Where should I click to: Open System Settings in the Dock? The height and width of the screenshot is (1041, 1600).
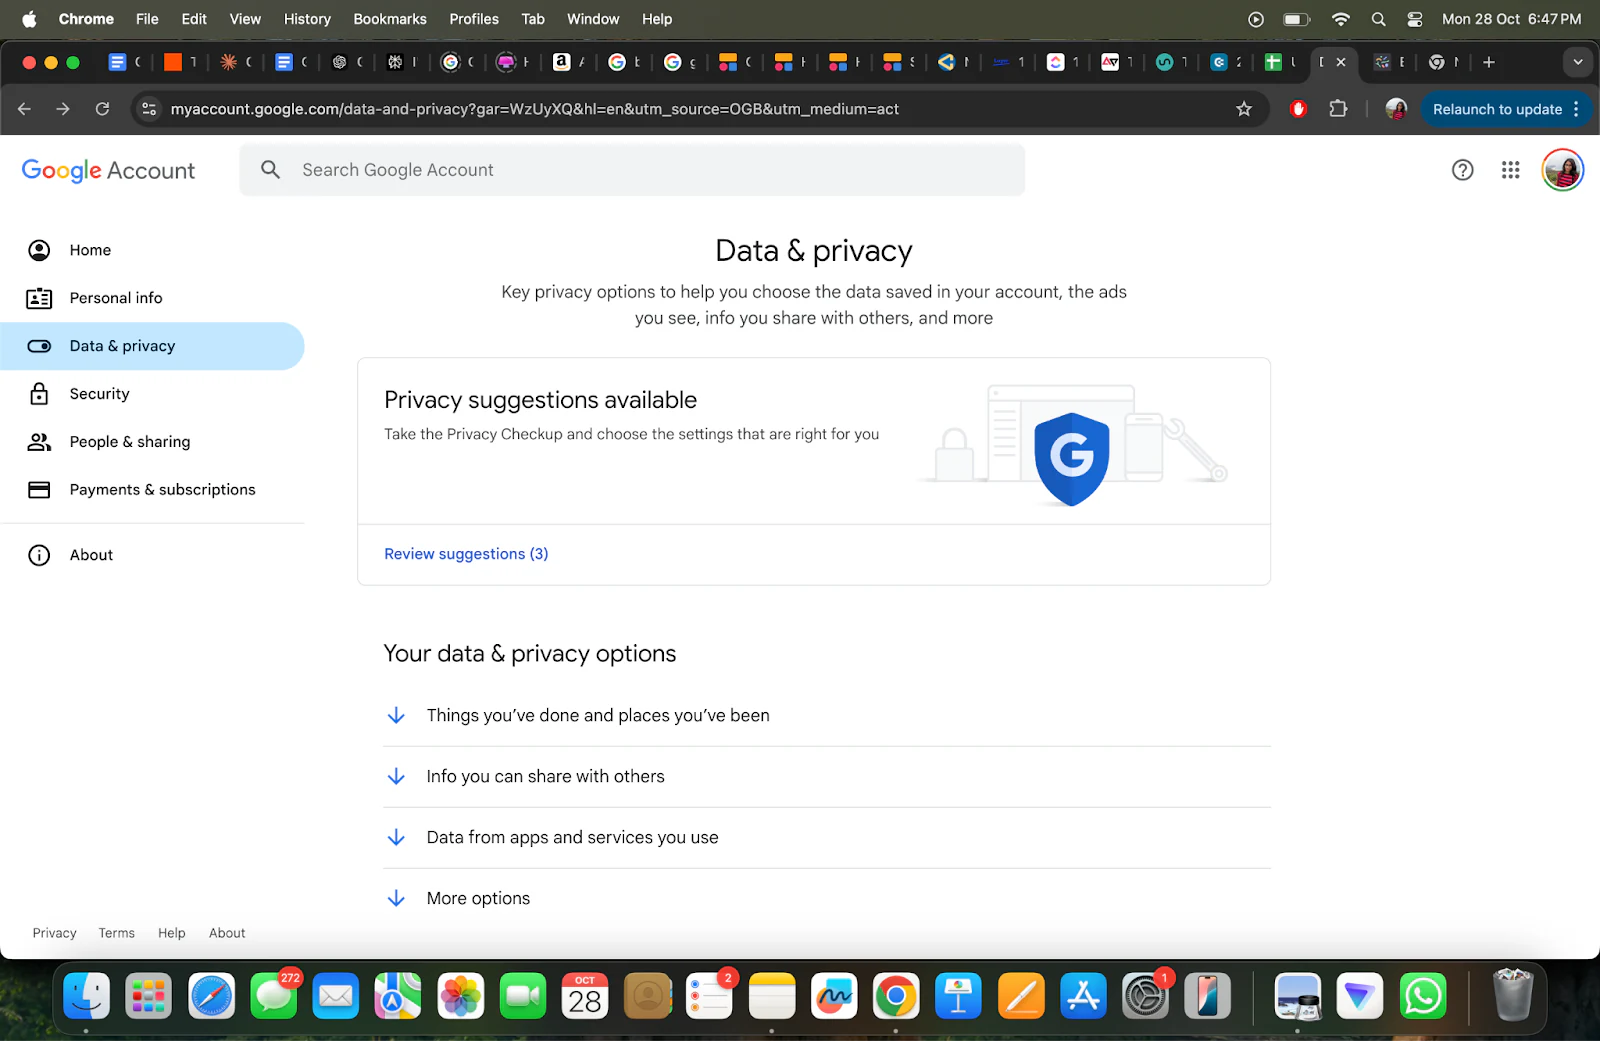pos(1146,996)
